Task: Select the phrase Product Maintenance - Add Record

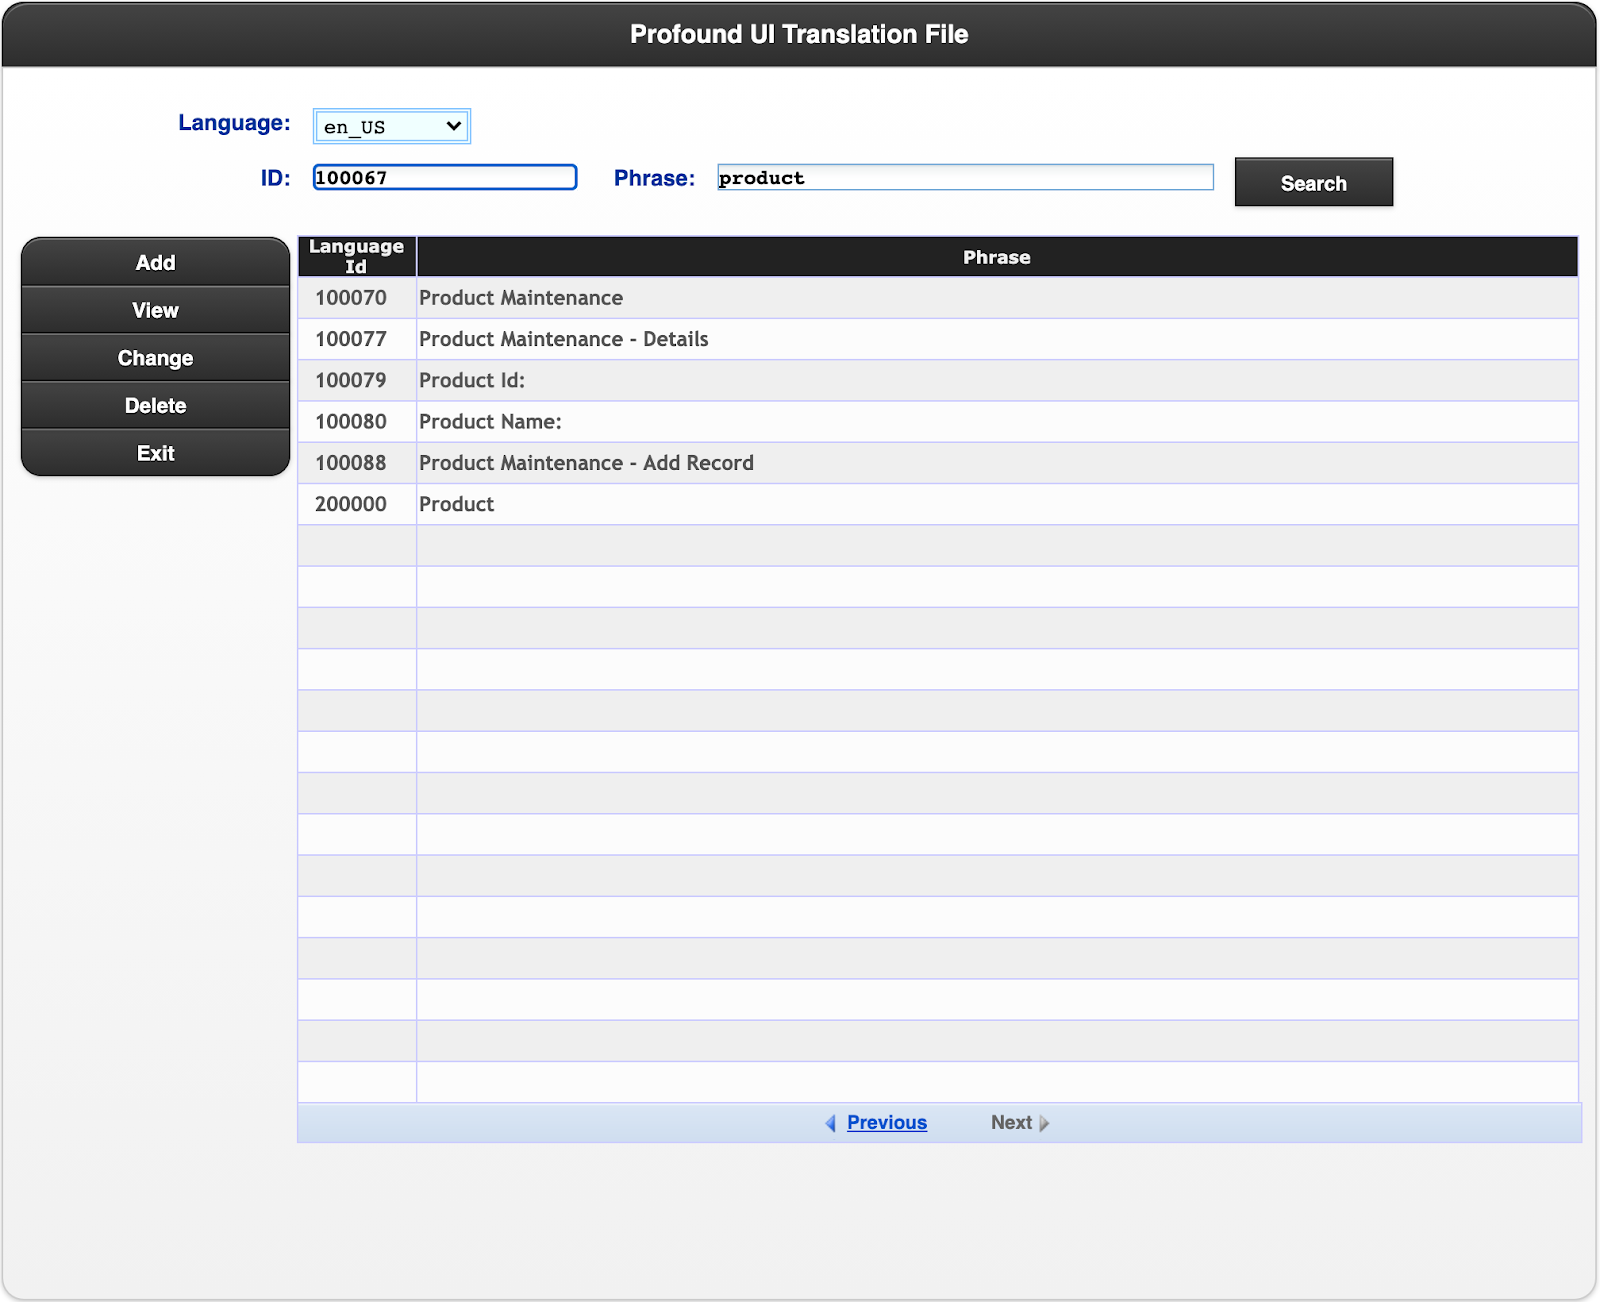Action: (x=586, y=463)
